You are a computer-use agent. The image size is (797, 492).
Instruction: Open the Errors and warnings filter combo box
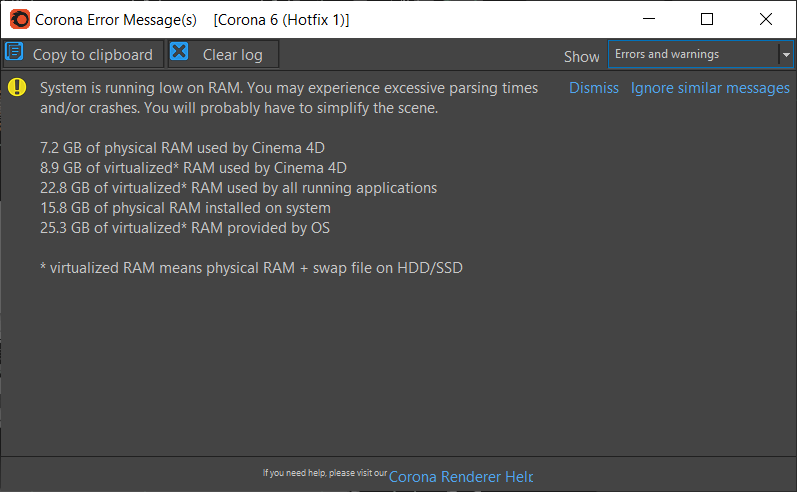[x=693, y=55]
